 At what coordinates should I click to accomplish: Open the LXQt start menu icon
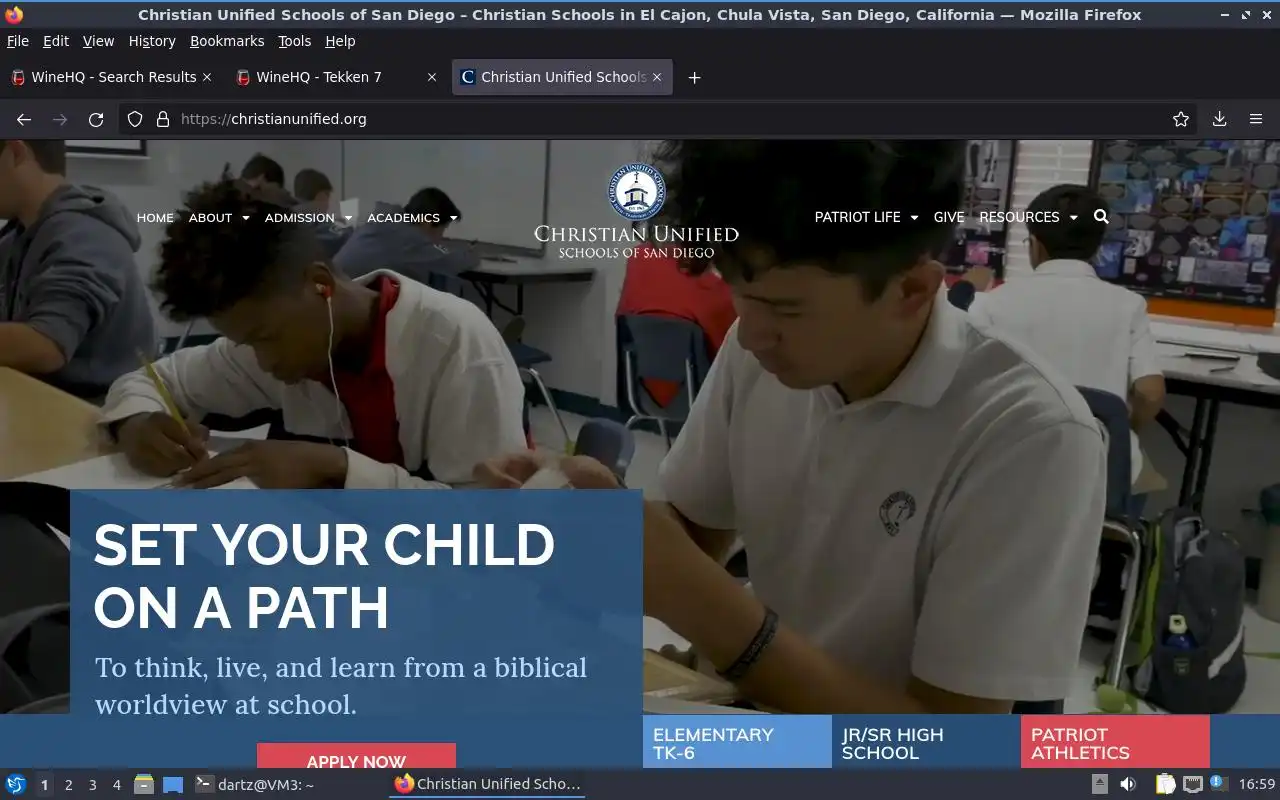pyautogui.click(x=16, y=784)
